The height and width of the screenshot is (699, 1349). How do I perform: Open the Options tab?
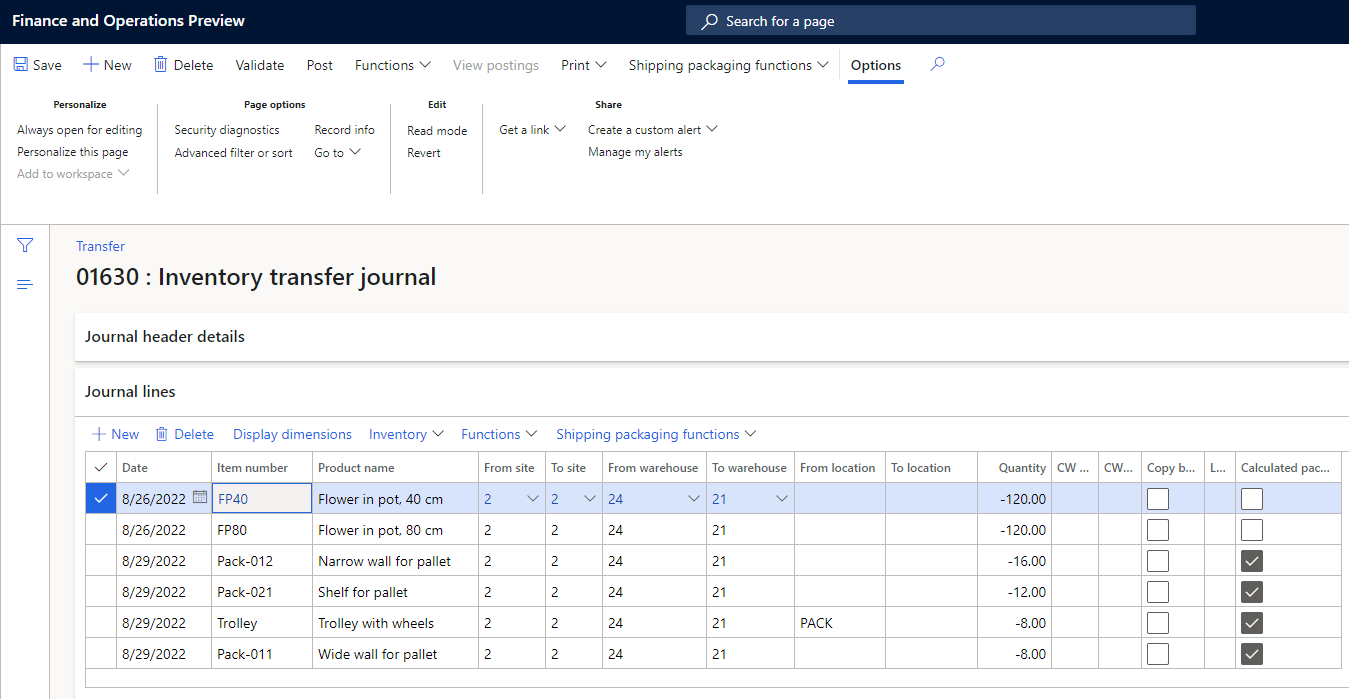pos(875,65)
